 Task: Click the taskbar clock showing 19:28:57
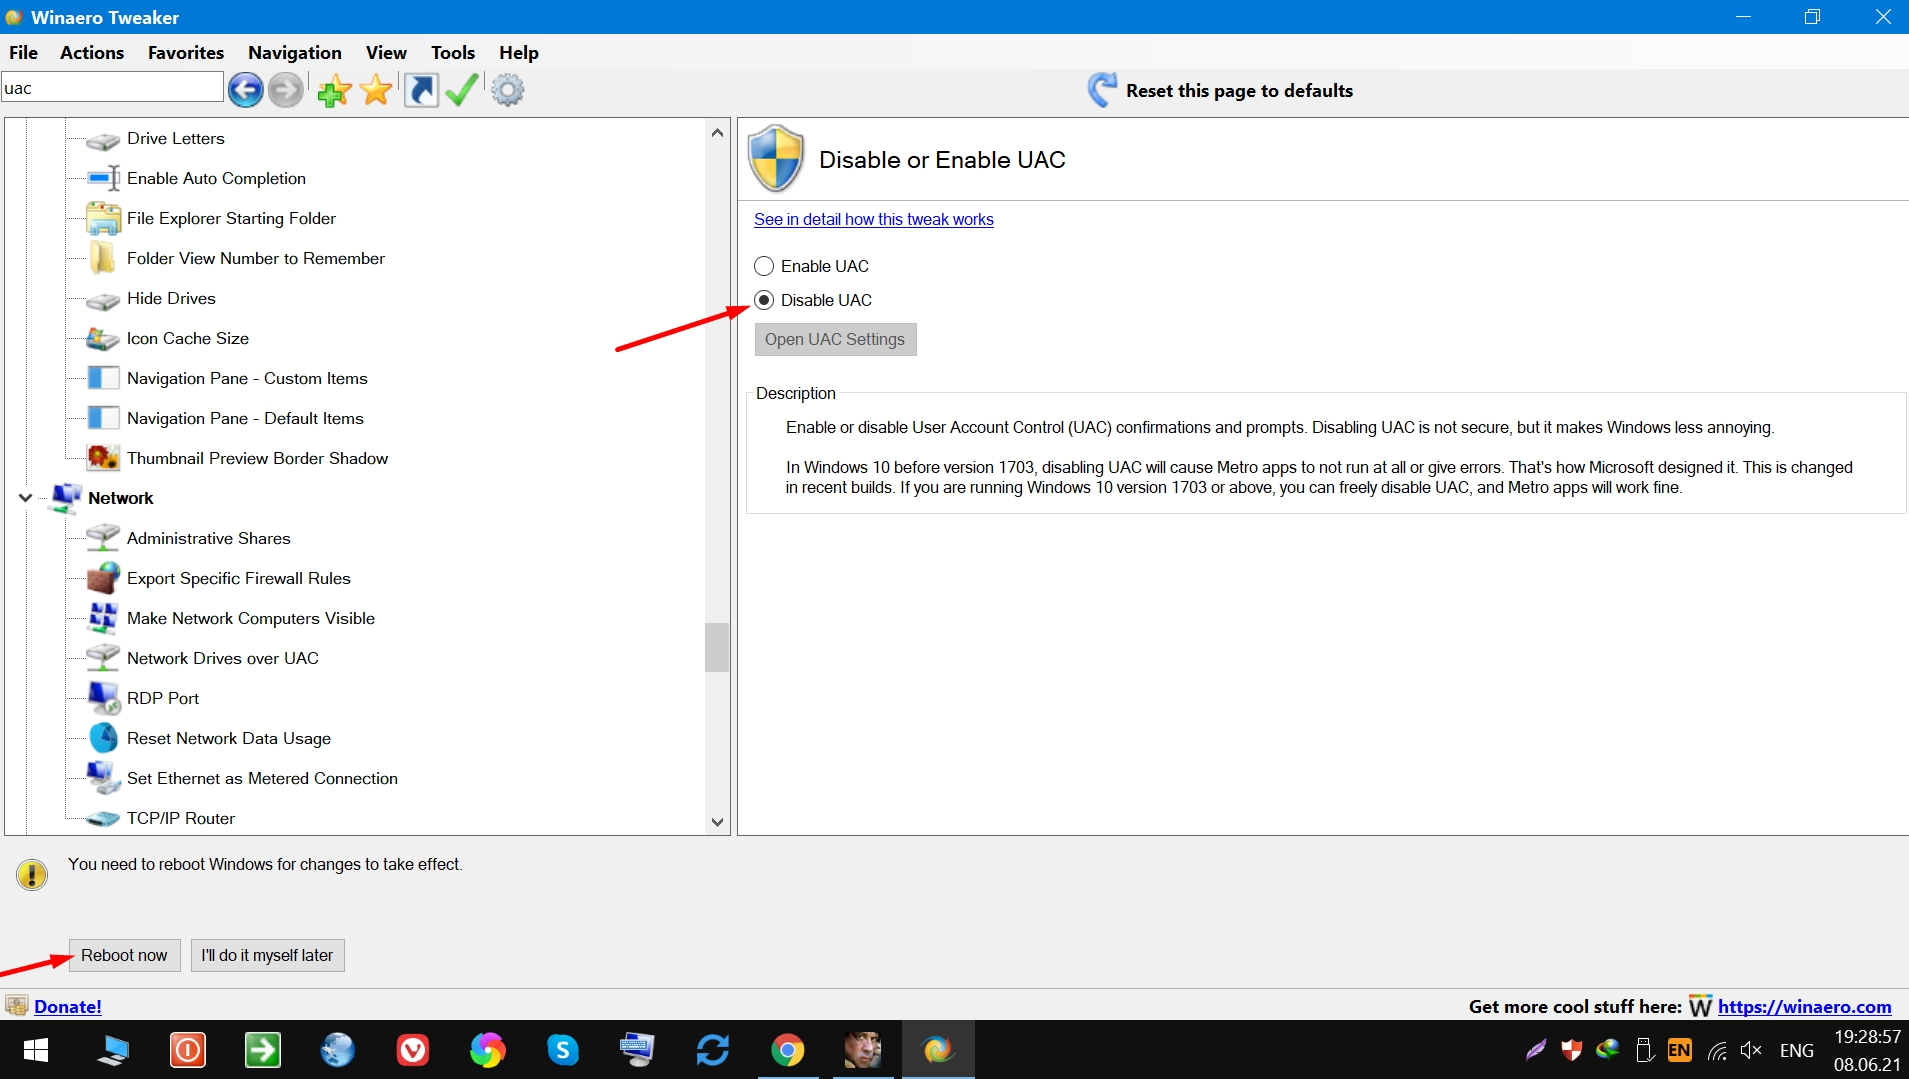coord(1867,1037)
